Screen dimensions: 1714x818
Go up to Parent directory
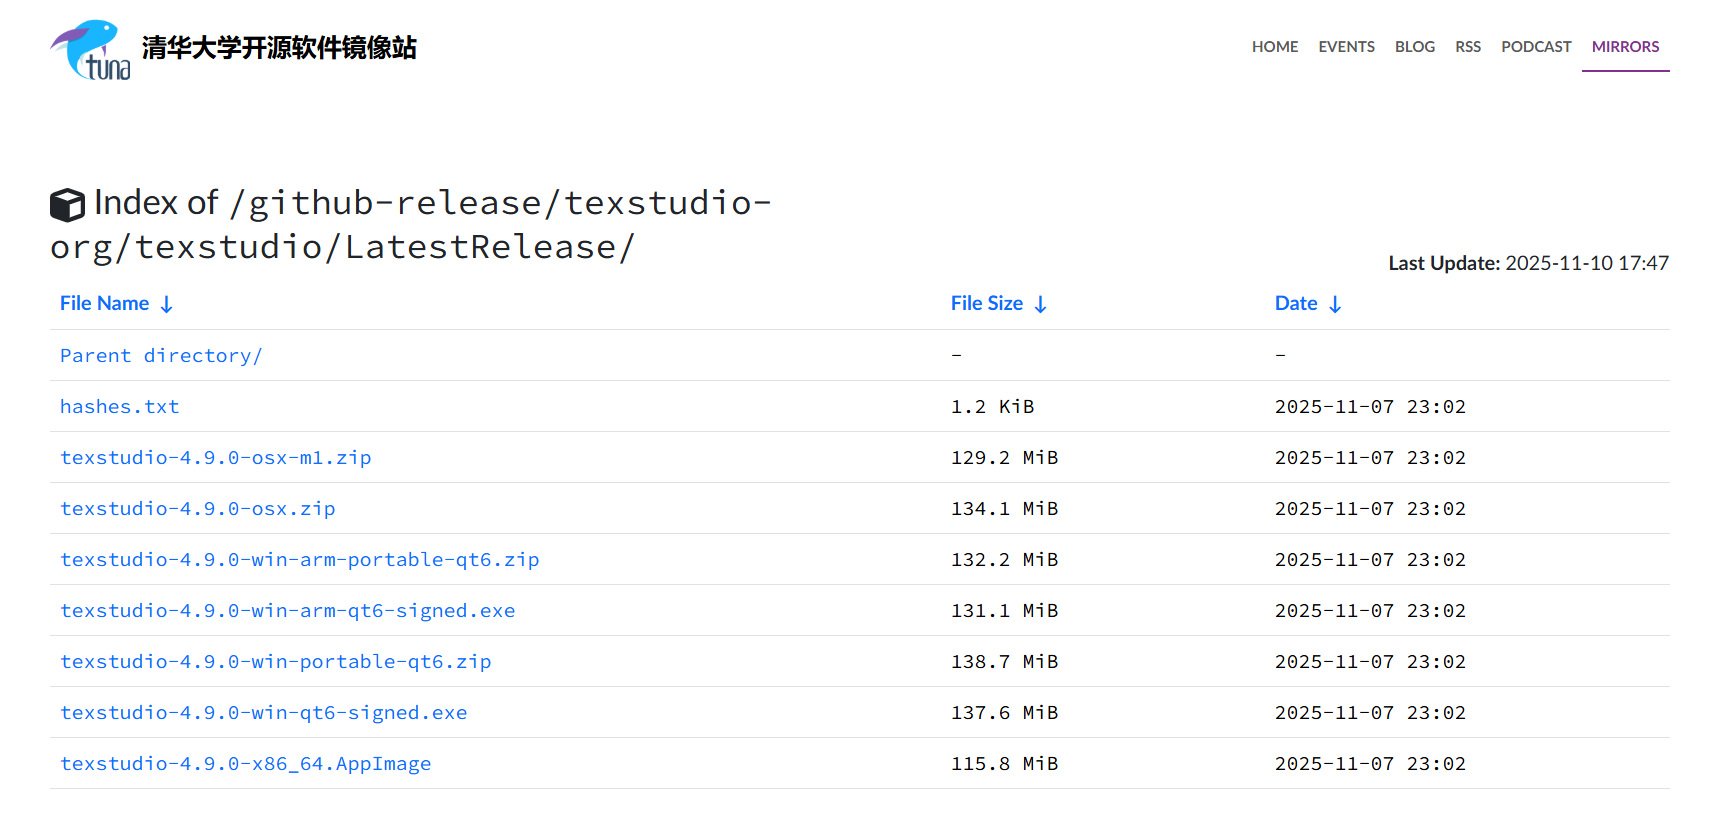160,356
